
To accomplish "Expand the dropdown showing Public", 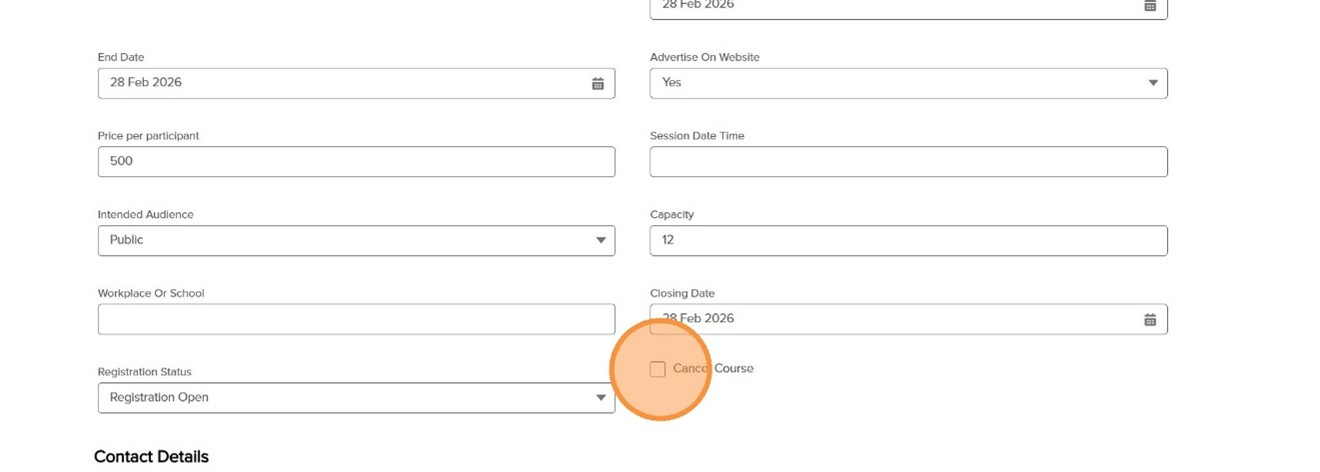I will [355, 241].
